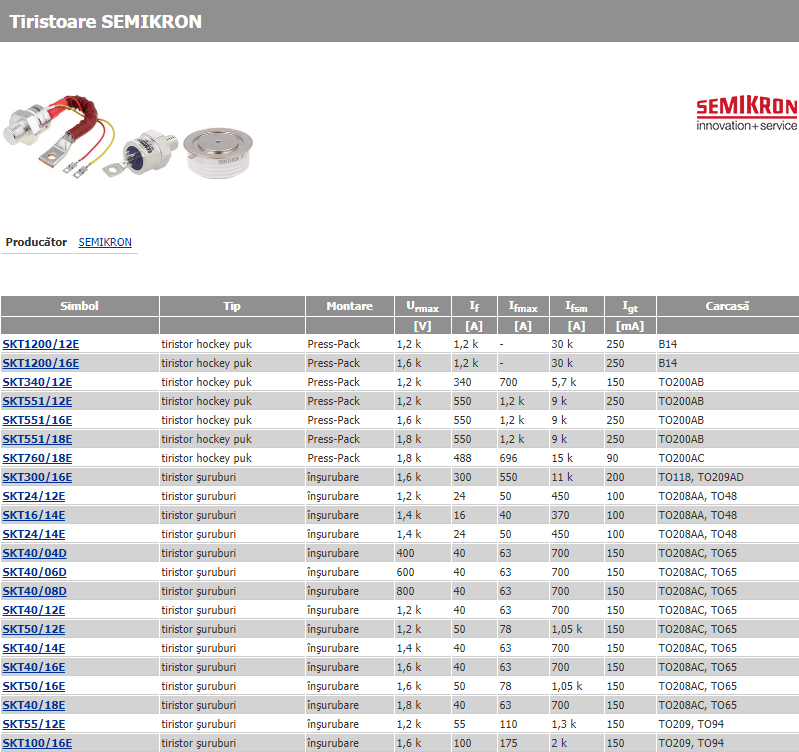Open the SKT40/08D product link
Viewport: 799px width, 752px height.
pyautogui.click(x=35, y=591)
